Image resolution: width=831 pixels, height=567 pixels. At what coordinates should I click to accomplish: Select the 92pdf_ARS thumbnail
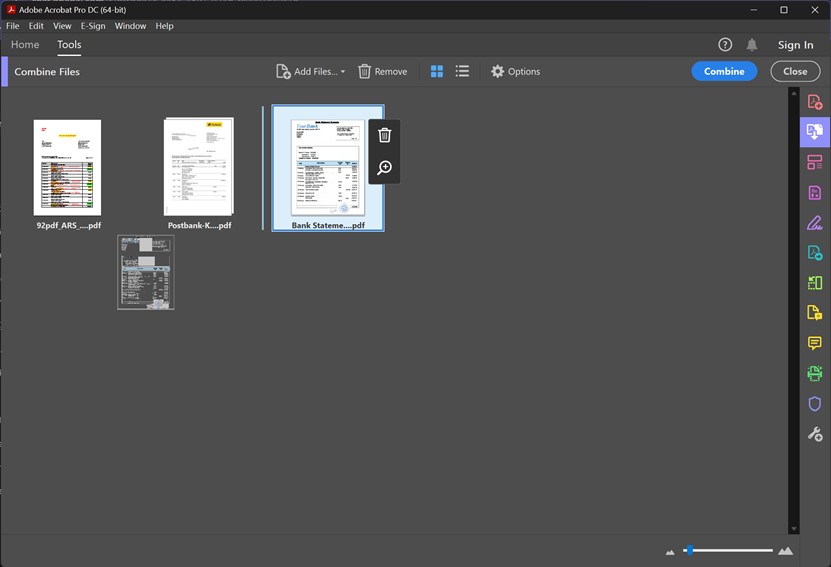(67, 167)
